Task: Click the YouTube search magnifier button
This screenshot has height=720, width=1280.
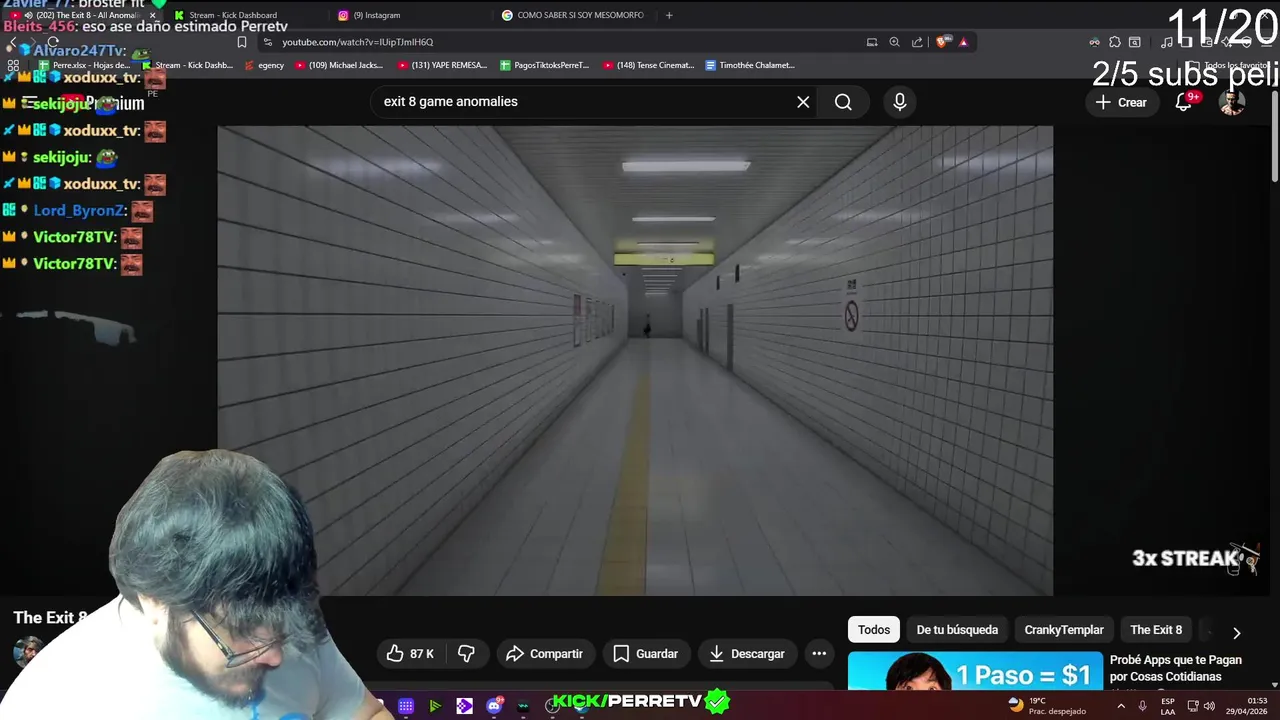Action: (x=843, y=102)
